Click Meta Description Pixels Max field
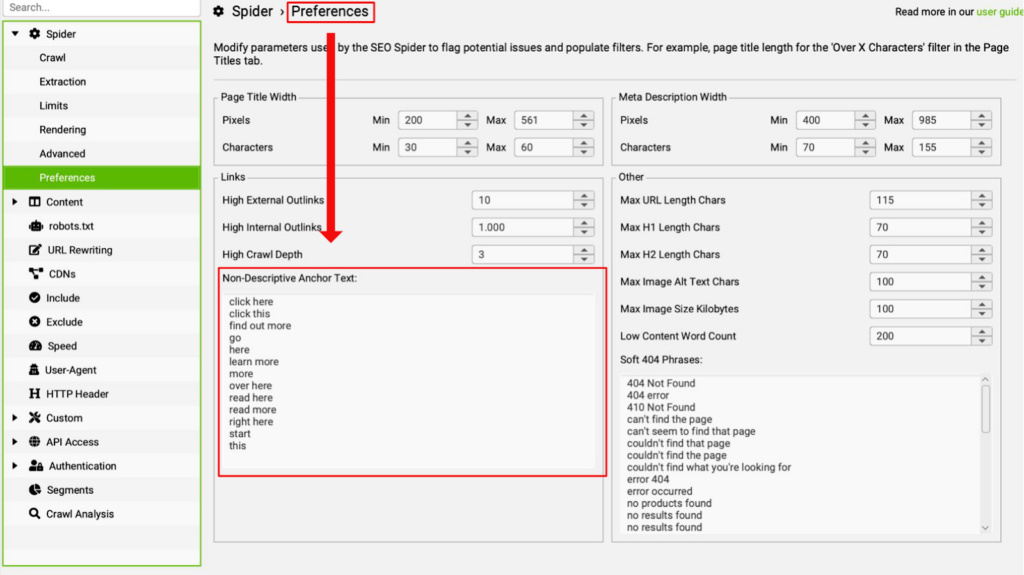Screen dimensions: 1024x575 [942, 120]
